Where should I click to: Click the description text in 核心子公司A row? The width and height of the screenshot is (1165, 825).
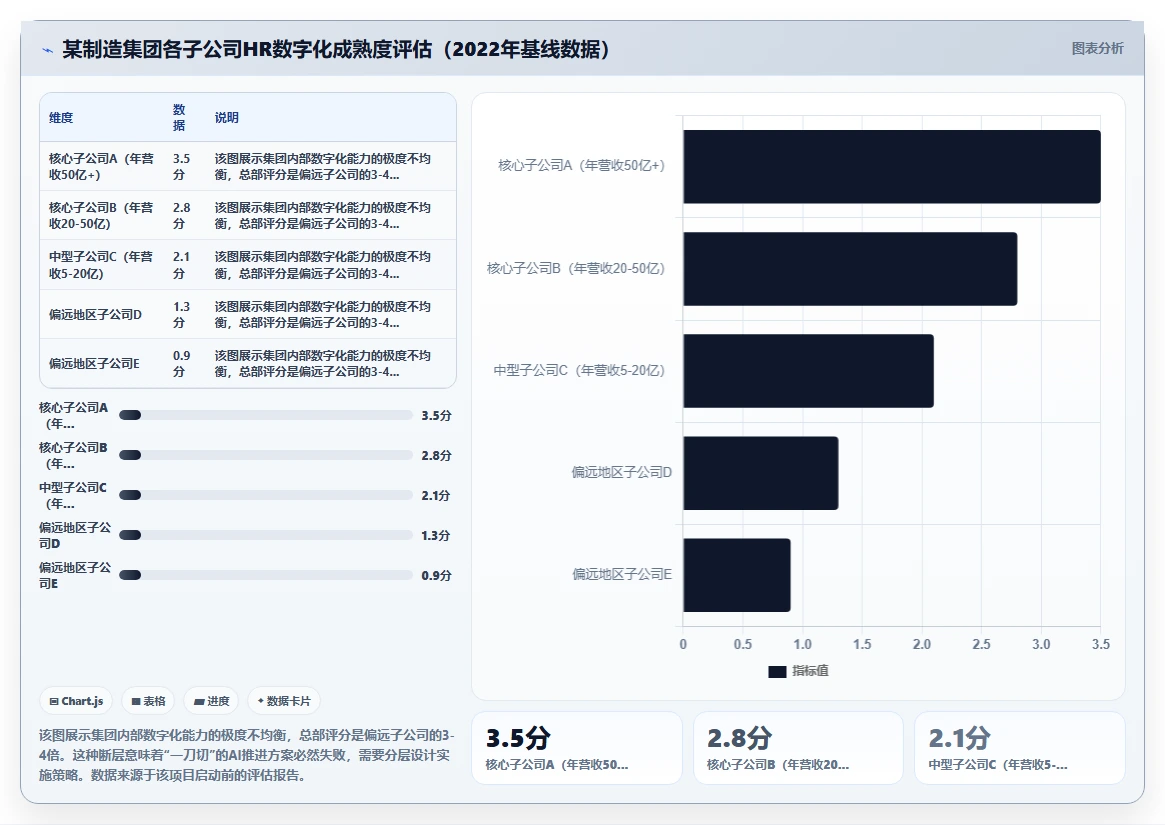[322, 166]
